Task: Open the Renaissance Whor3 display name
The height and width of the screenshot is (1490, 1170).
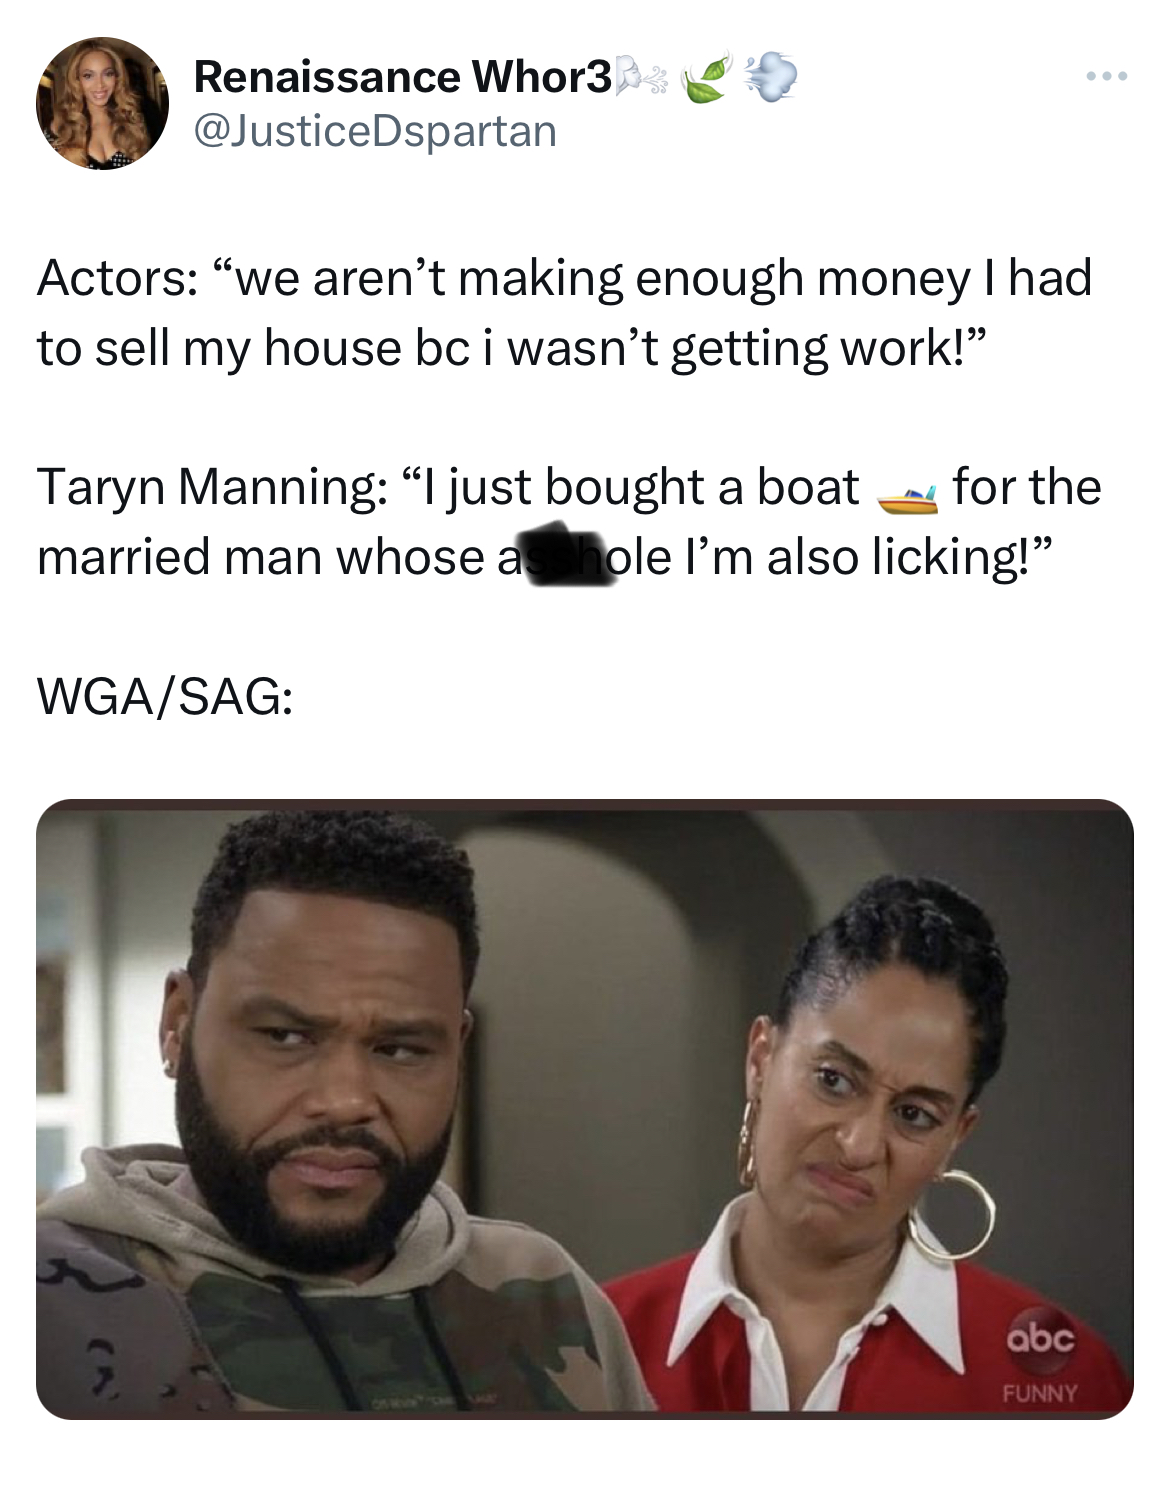Action: [x=402, y=76]
